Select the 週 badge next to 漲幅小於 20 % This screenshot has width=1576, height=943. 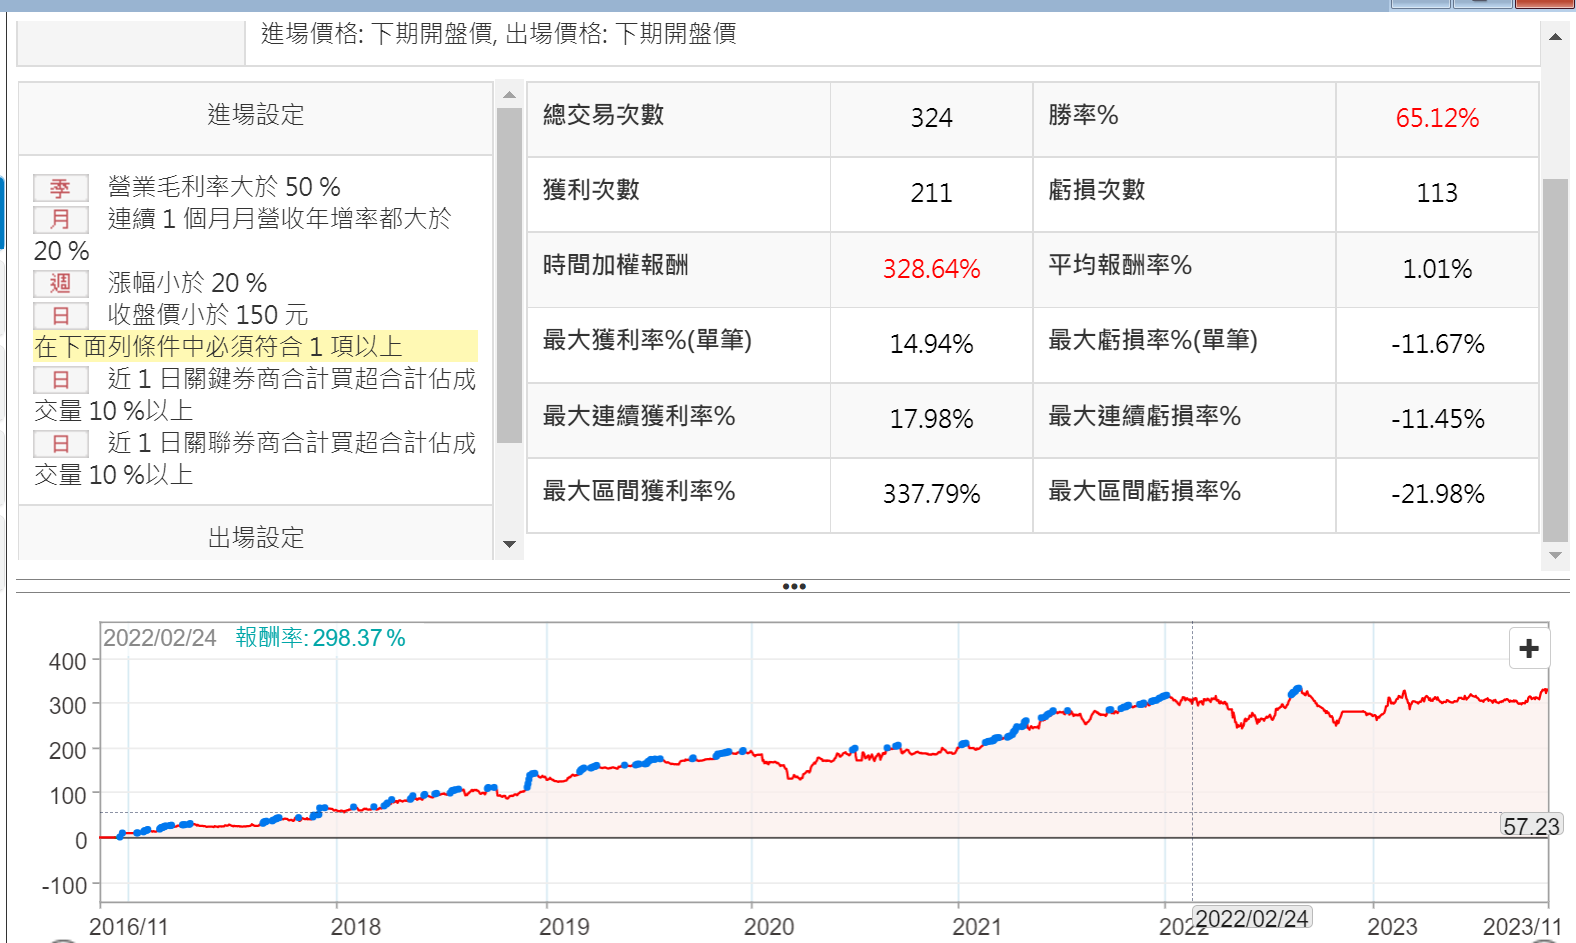click(x=61, y=283)
